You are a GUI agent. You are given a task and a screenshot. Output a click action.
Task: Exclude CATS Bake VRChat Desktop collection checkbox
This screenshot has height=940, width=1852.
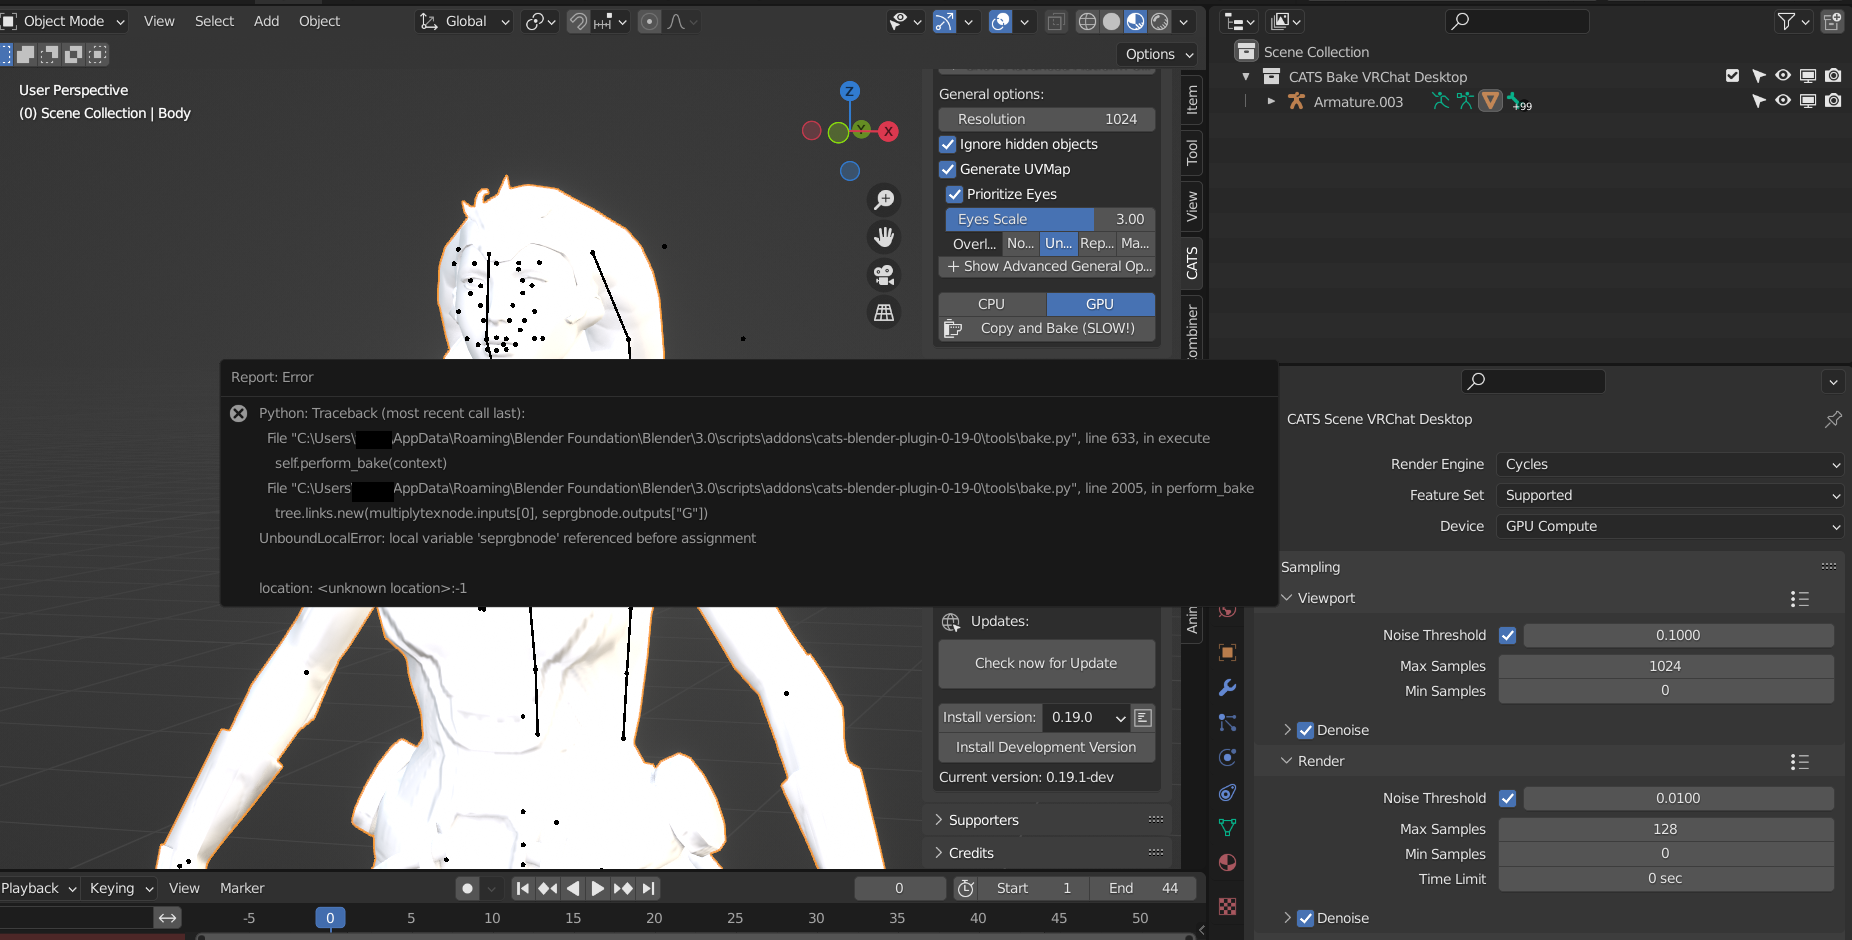point(1733,76)
